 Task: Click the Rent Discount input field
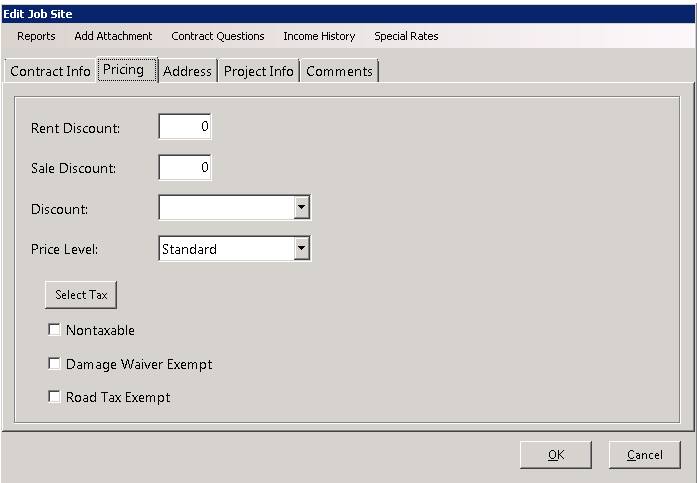click(185, 127)
